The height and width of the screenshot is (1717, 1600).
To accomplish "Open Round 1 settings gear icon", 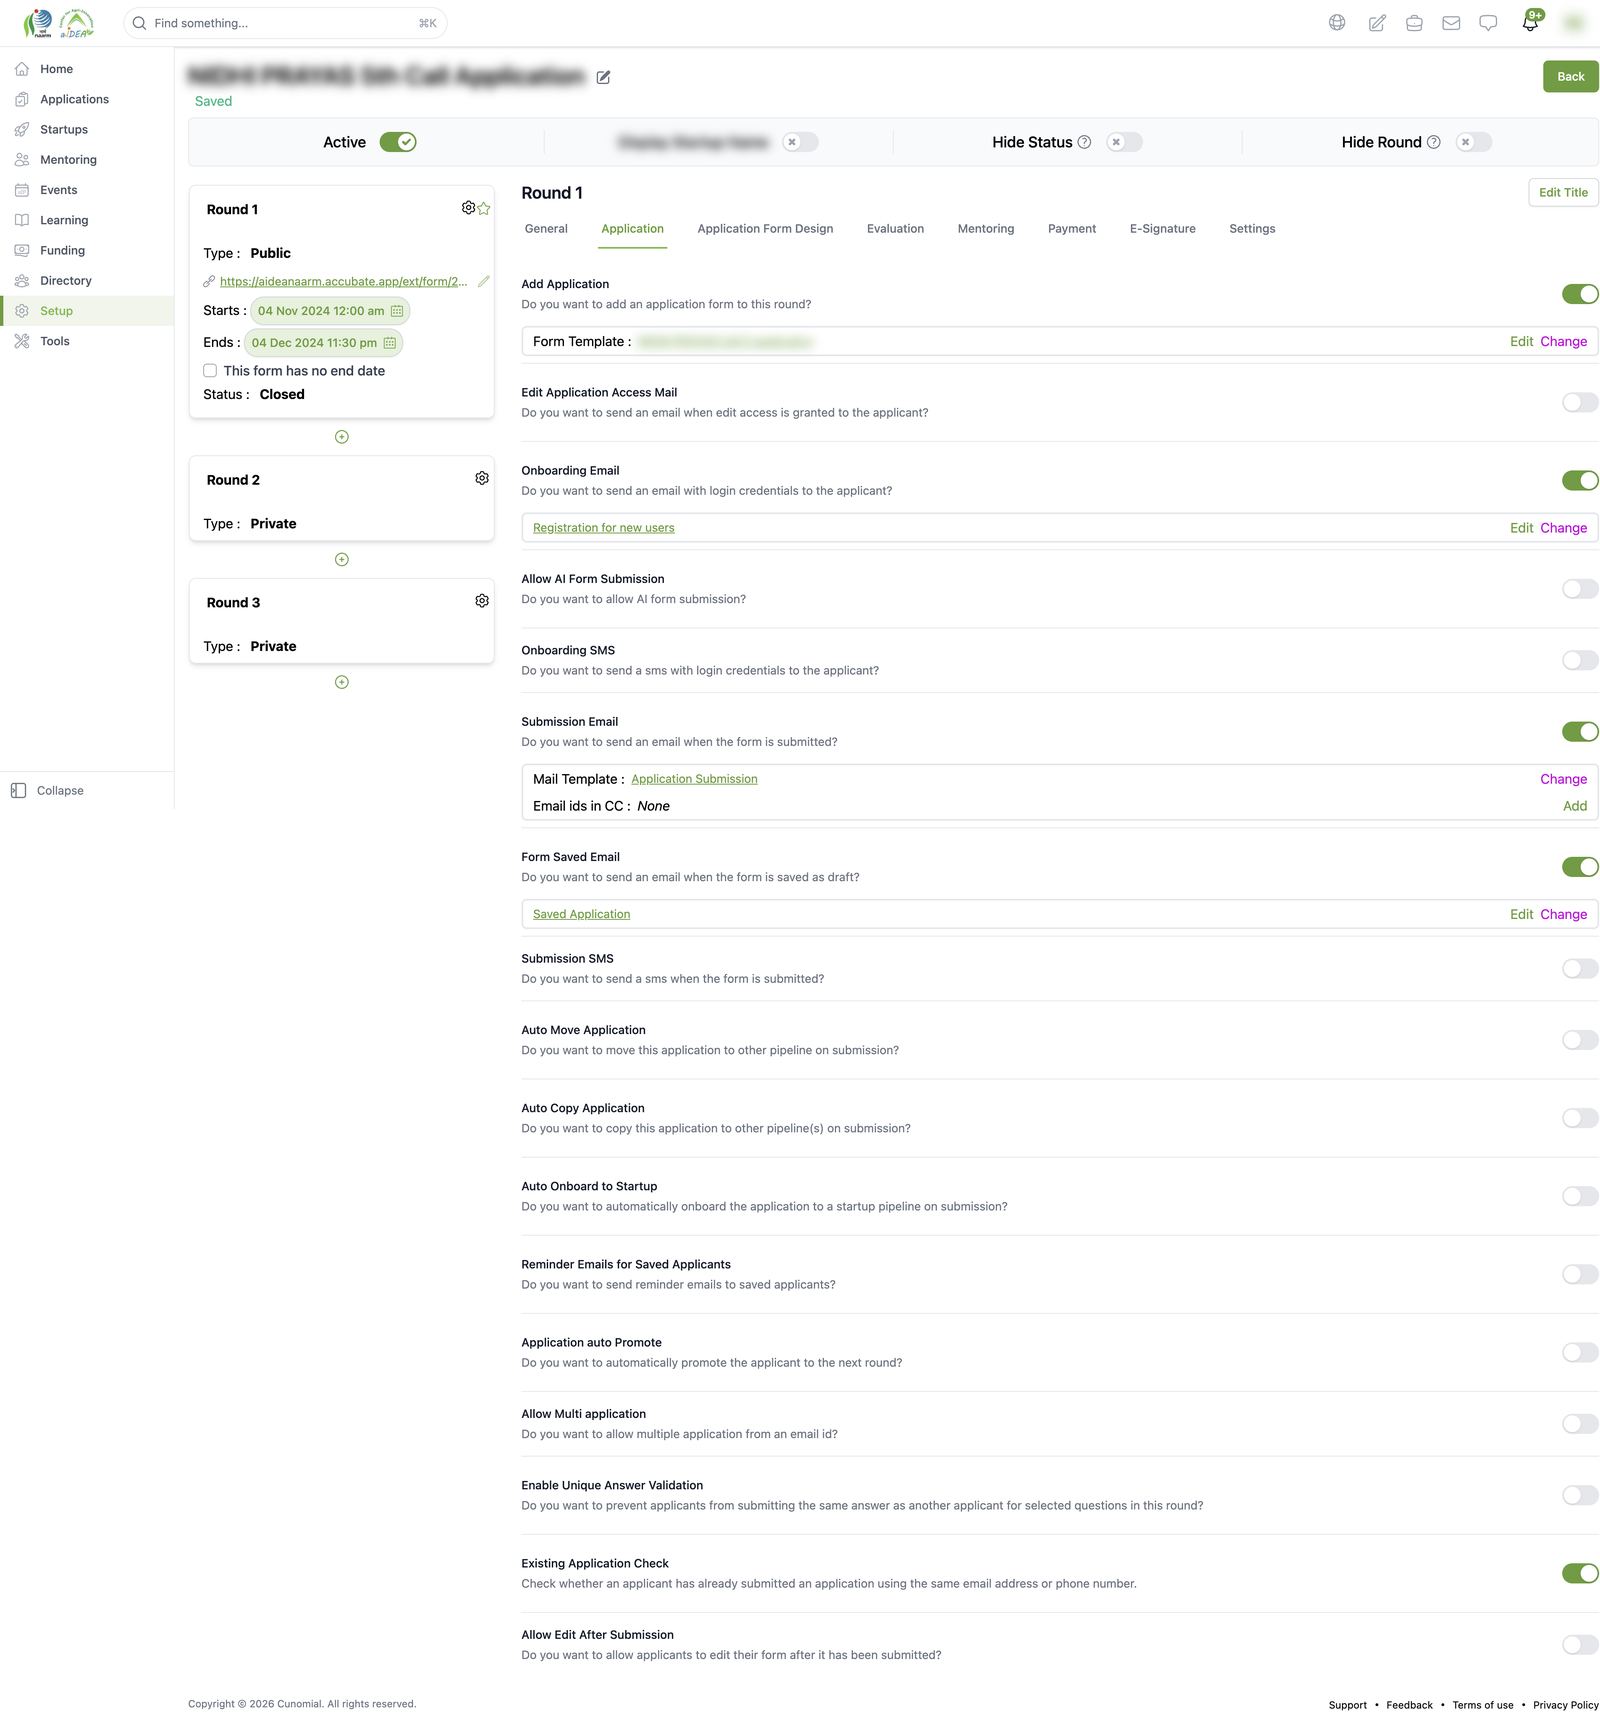I will (468, 208).
